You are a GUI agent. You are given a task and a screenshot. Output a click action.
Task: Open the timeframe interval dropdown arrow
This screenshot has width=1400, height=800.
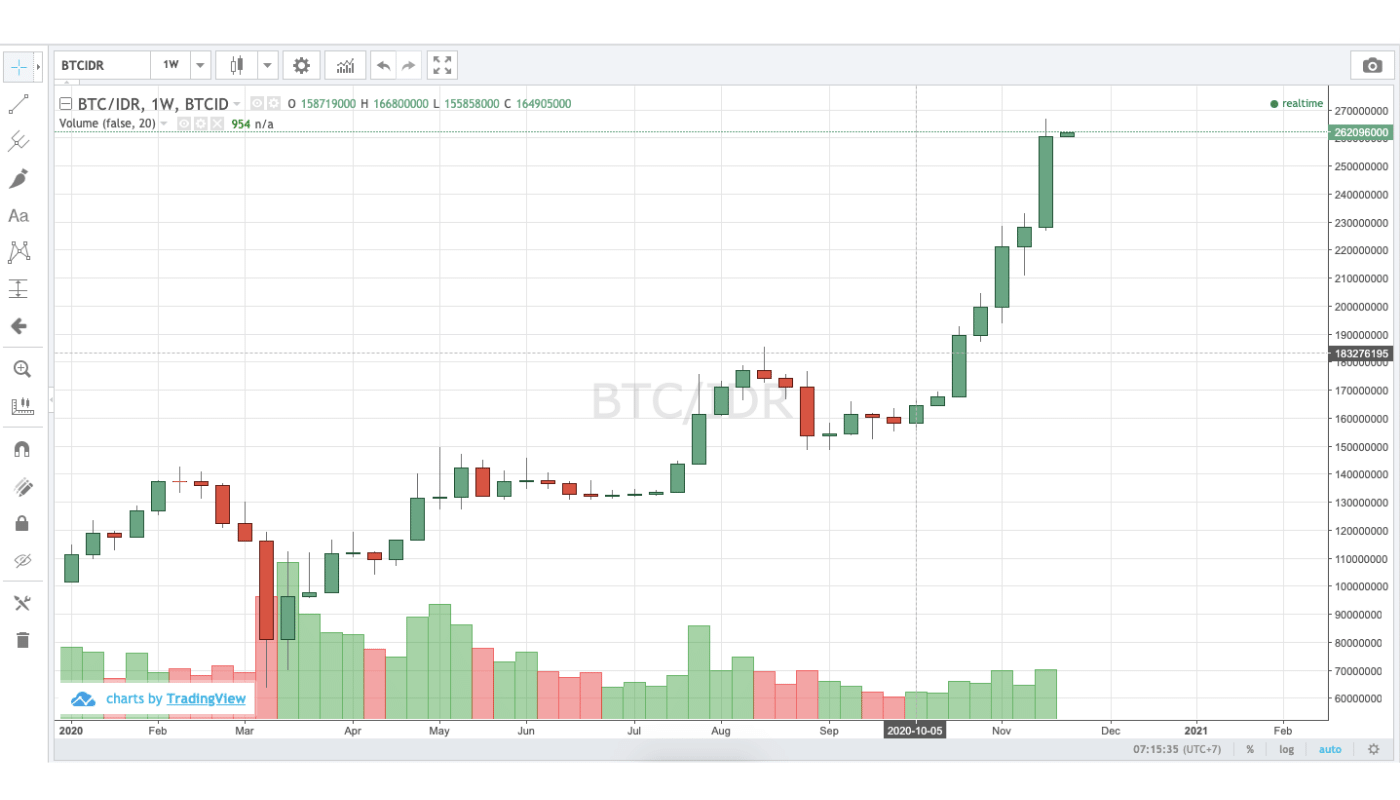200,66
